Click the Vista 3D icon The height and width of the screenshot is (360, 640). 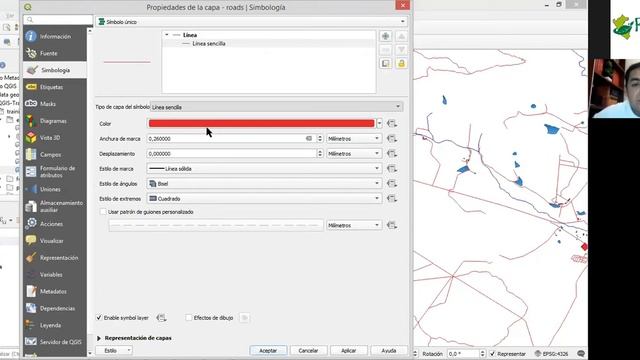click(31, 138)
